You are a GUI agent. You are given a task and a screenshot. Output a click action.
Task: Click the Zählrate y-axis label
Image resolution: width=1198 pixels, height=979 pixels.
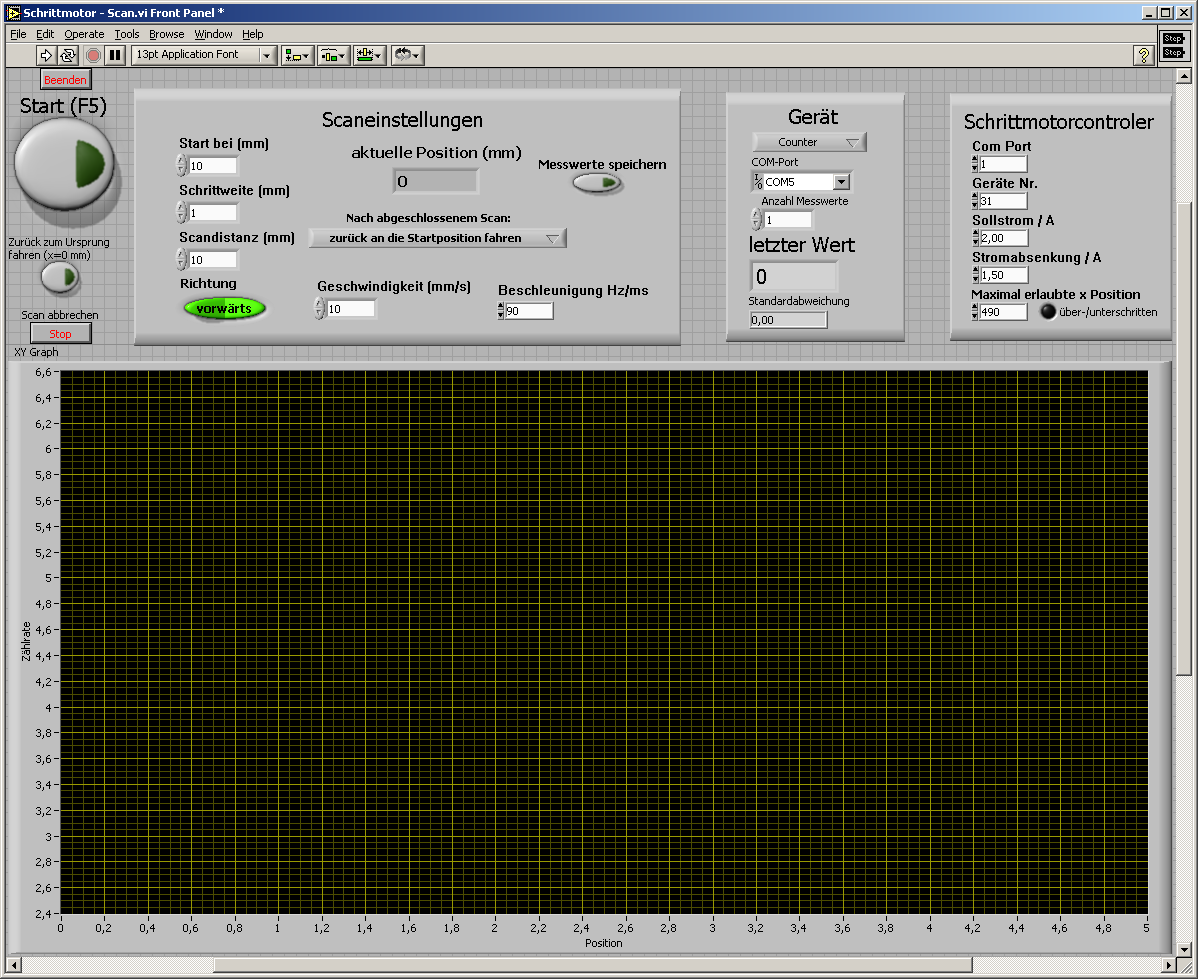tap(26, 640)
